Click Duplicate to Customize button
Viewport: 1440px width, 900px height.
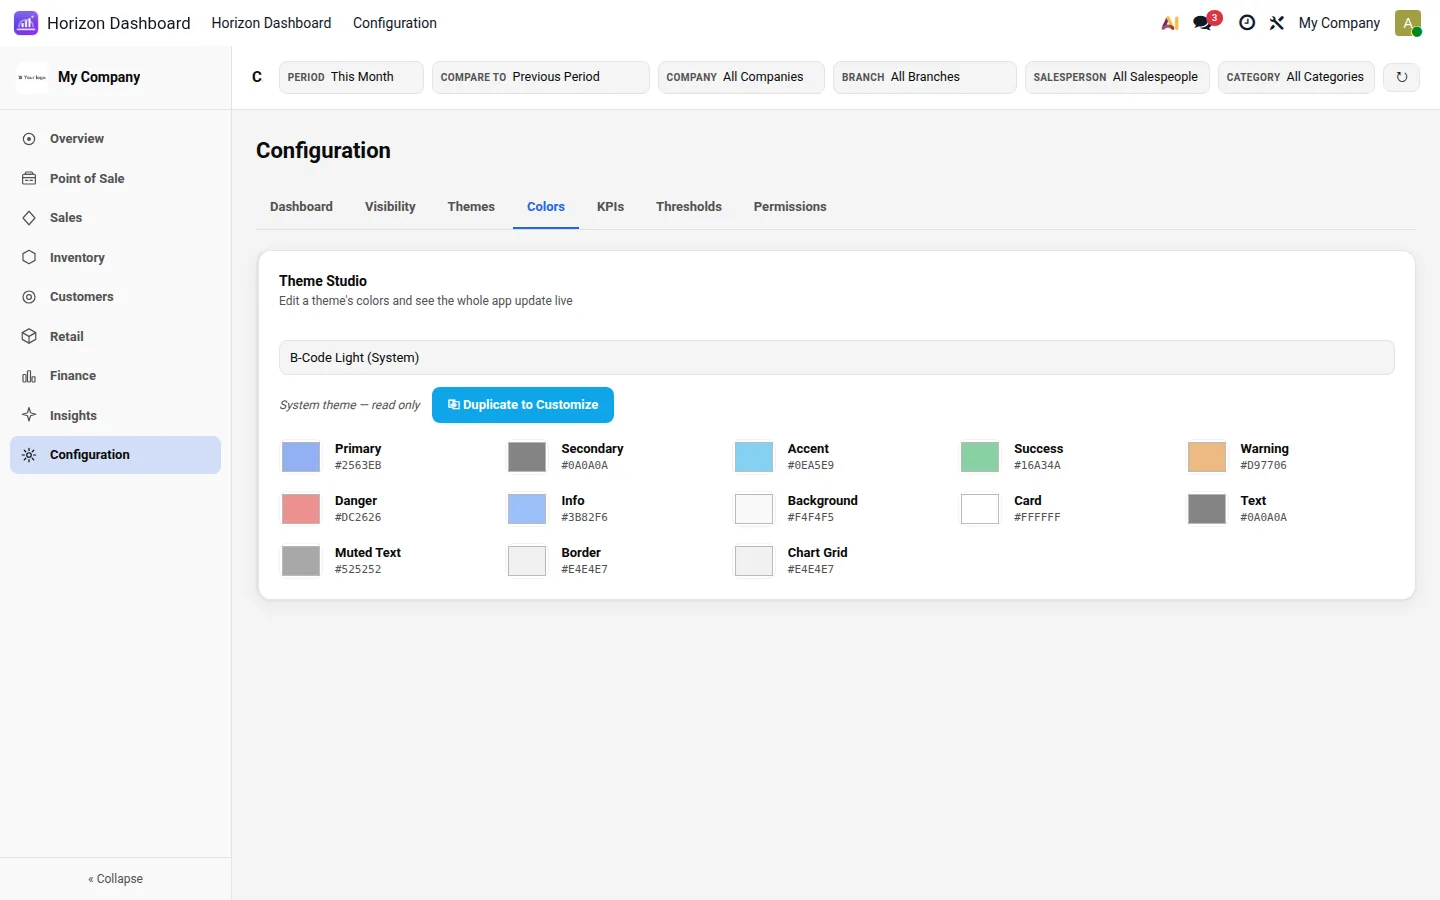[523, 405]
